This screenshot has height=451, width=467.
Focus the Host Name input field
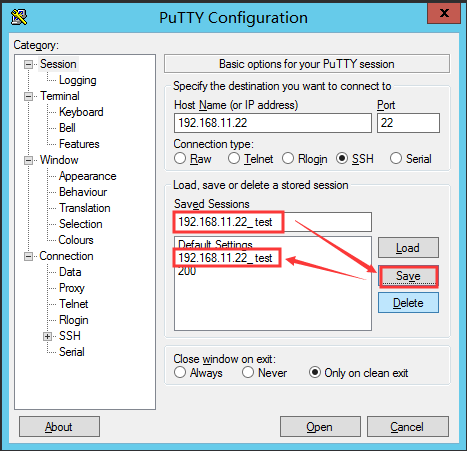[x=273, y=123]
